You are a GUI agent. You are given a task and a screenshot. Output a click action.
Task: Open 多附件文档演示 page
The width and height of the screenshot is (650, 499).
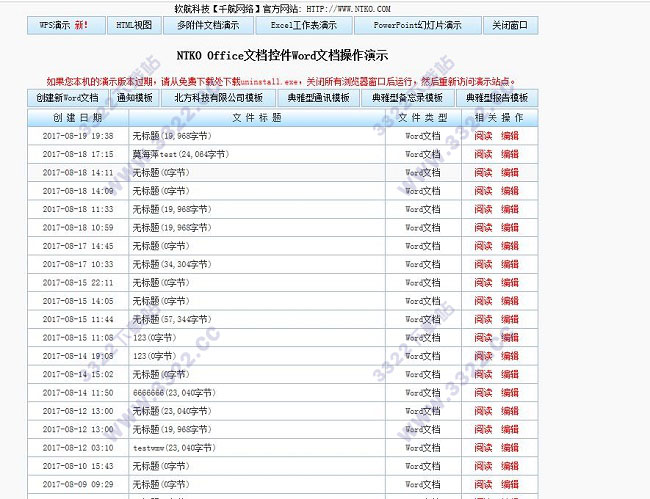coord(208,25)
